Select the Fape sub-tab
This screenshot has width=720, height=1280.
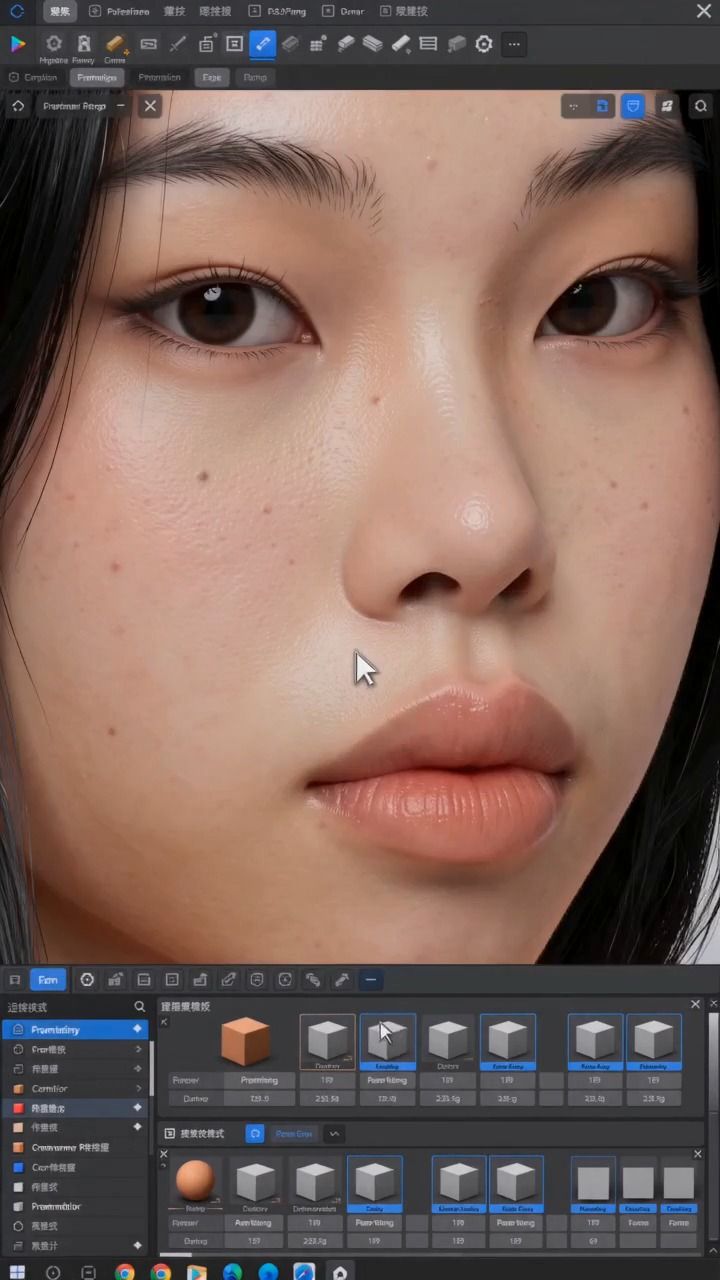click(212, 77)
